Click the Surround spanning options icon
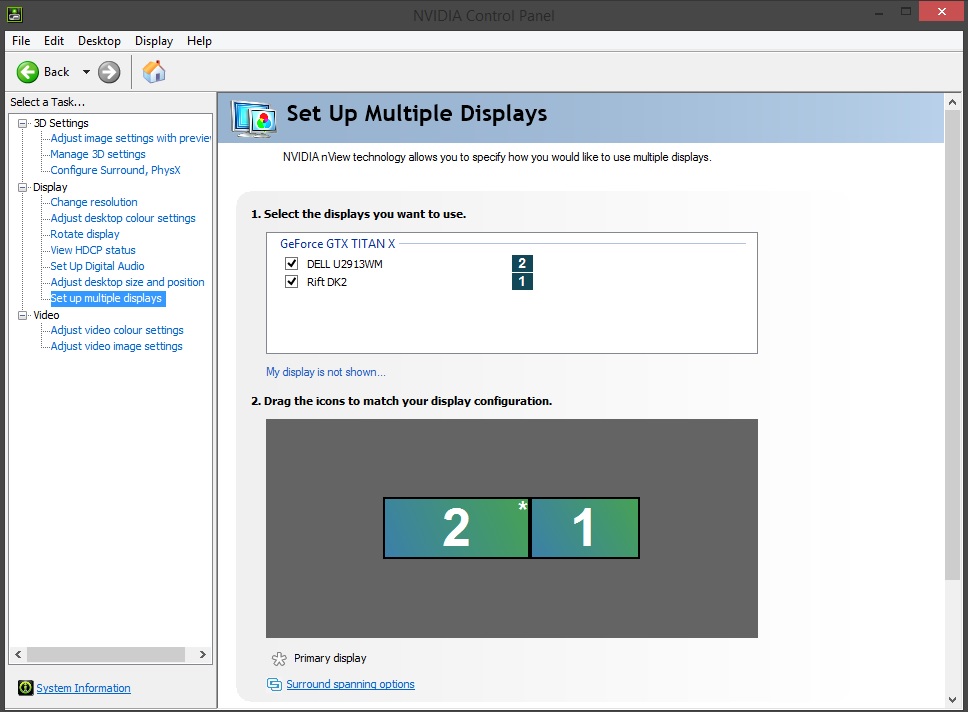The image size is (968, 712). point(274,684)
